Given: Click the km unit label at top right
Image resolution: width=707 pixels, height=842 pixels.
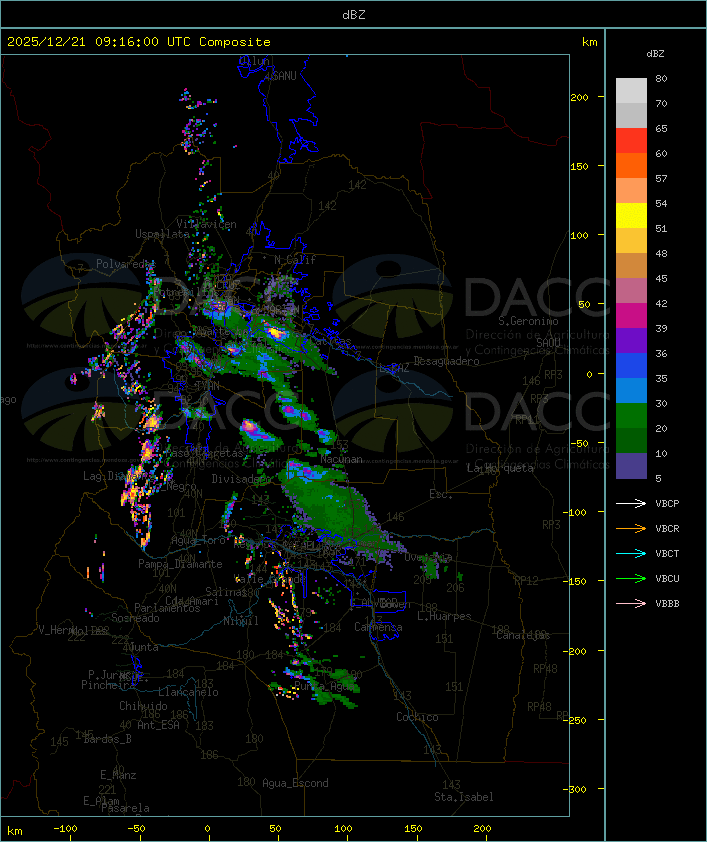Looking at the screenshot, I should point(589,42).
